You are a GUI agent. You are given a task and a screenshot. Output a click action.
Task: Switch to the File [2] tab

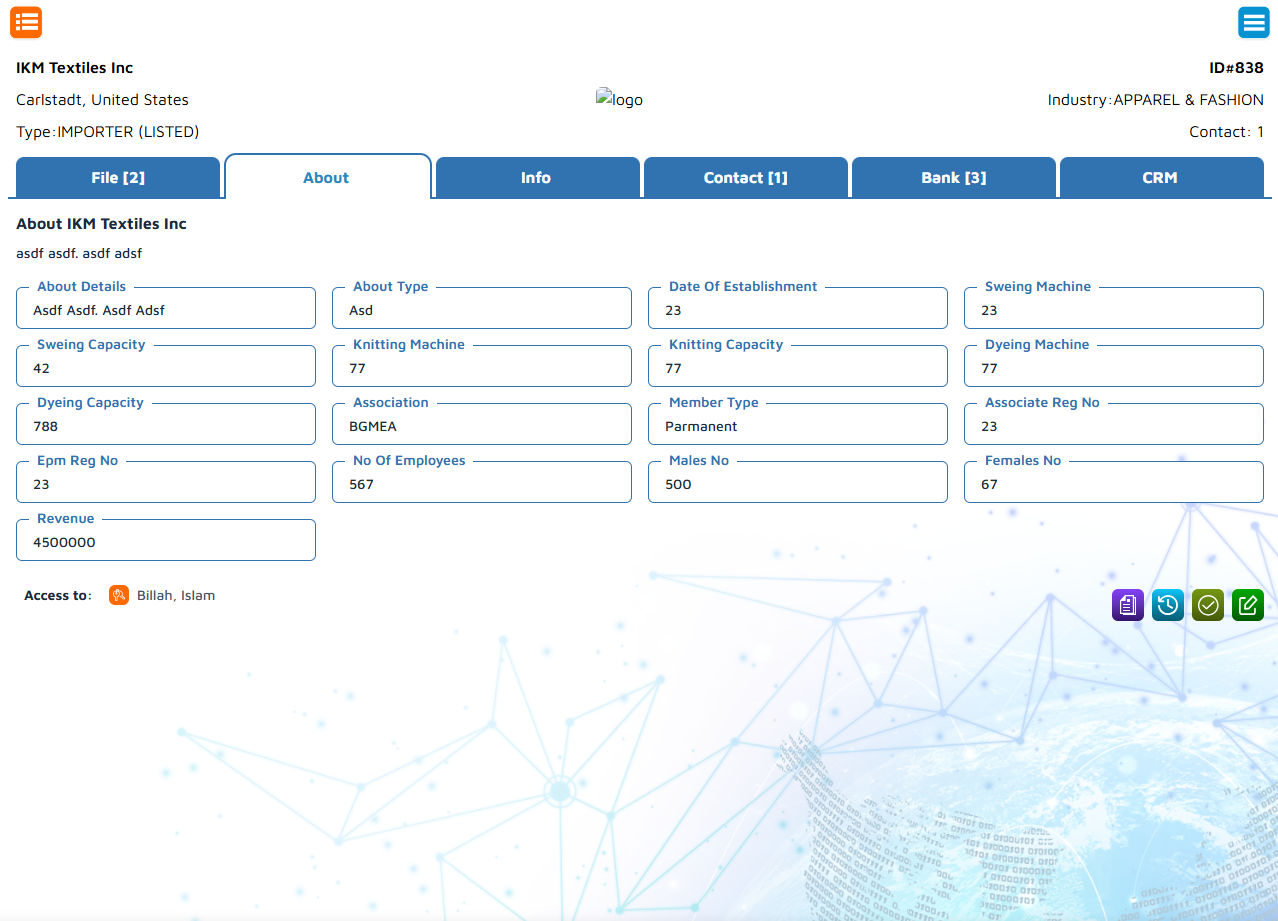point(118,178)
